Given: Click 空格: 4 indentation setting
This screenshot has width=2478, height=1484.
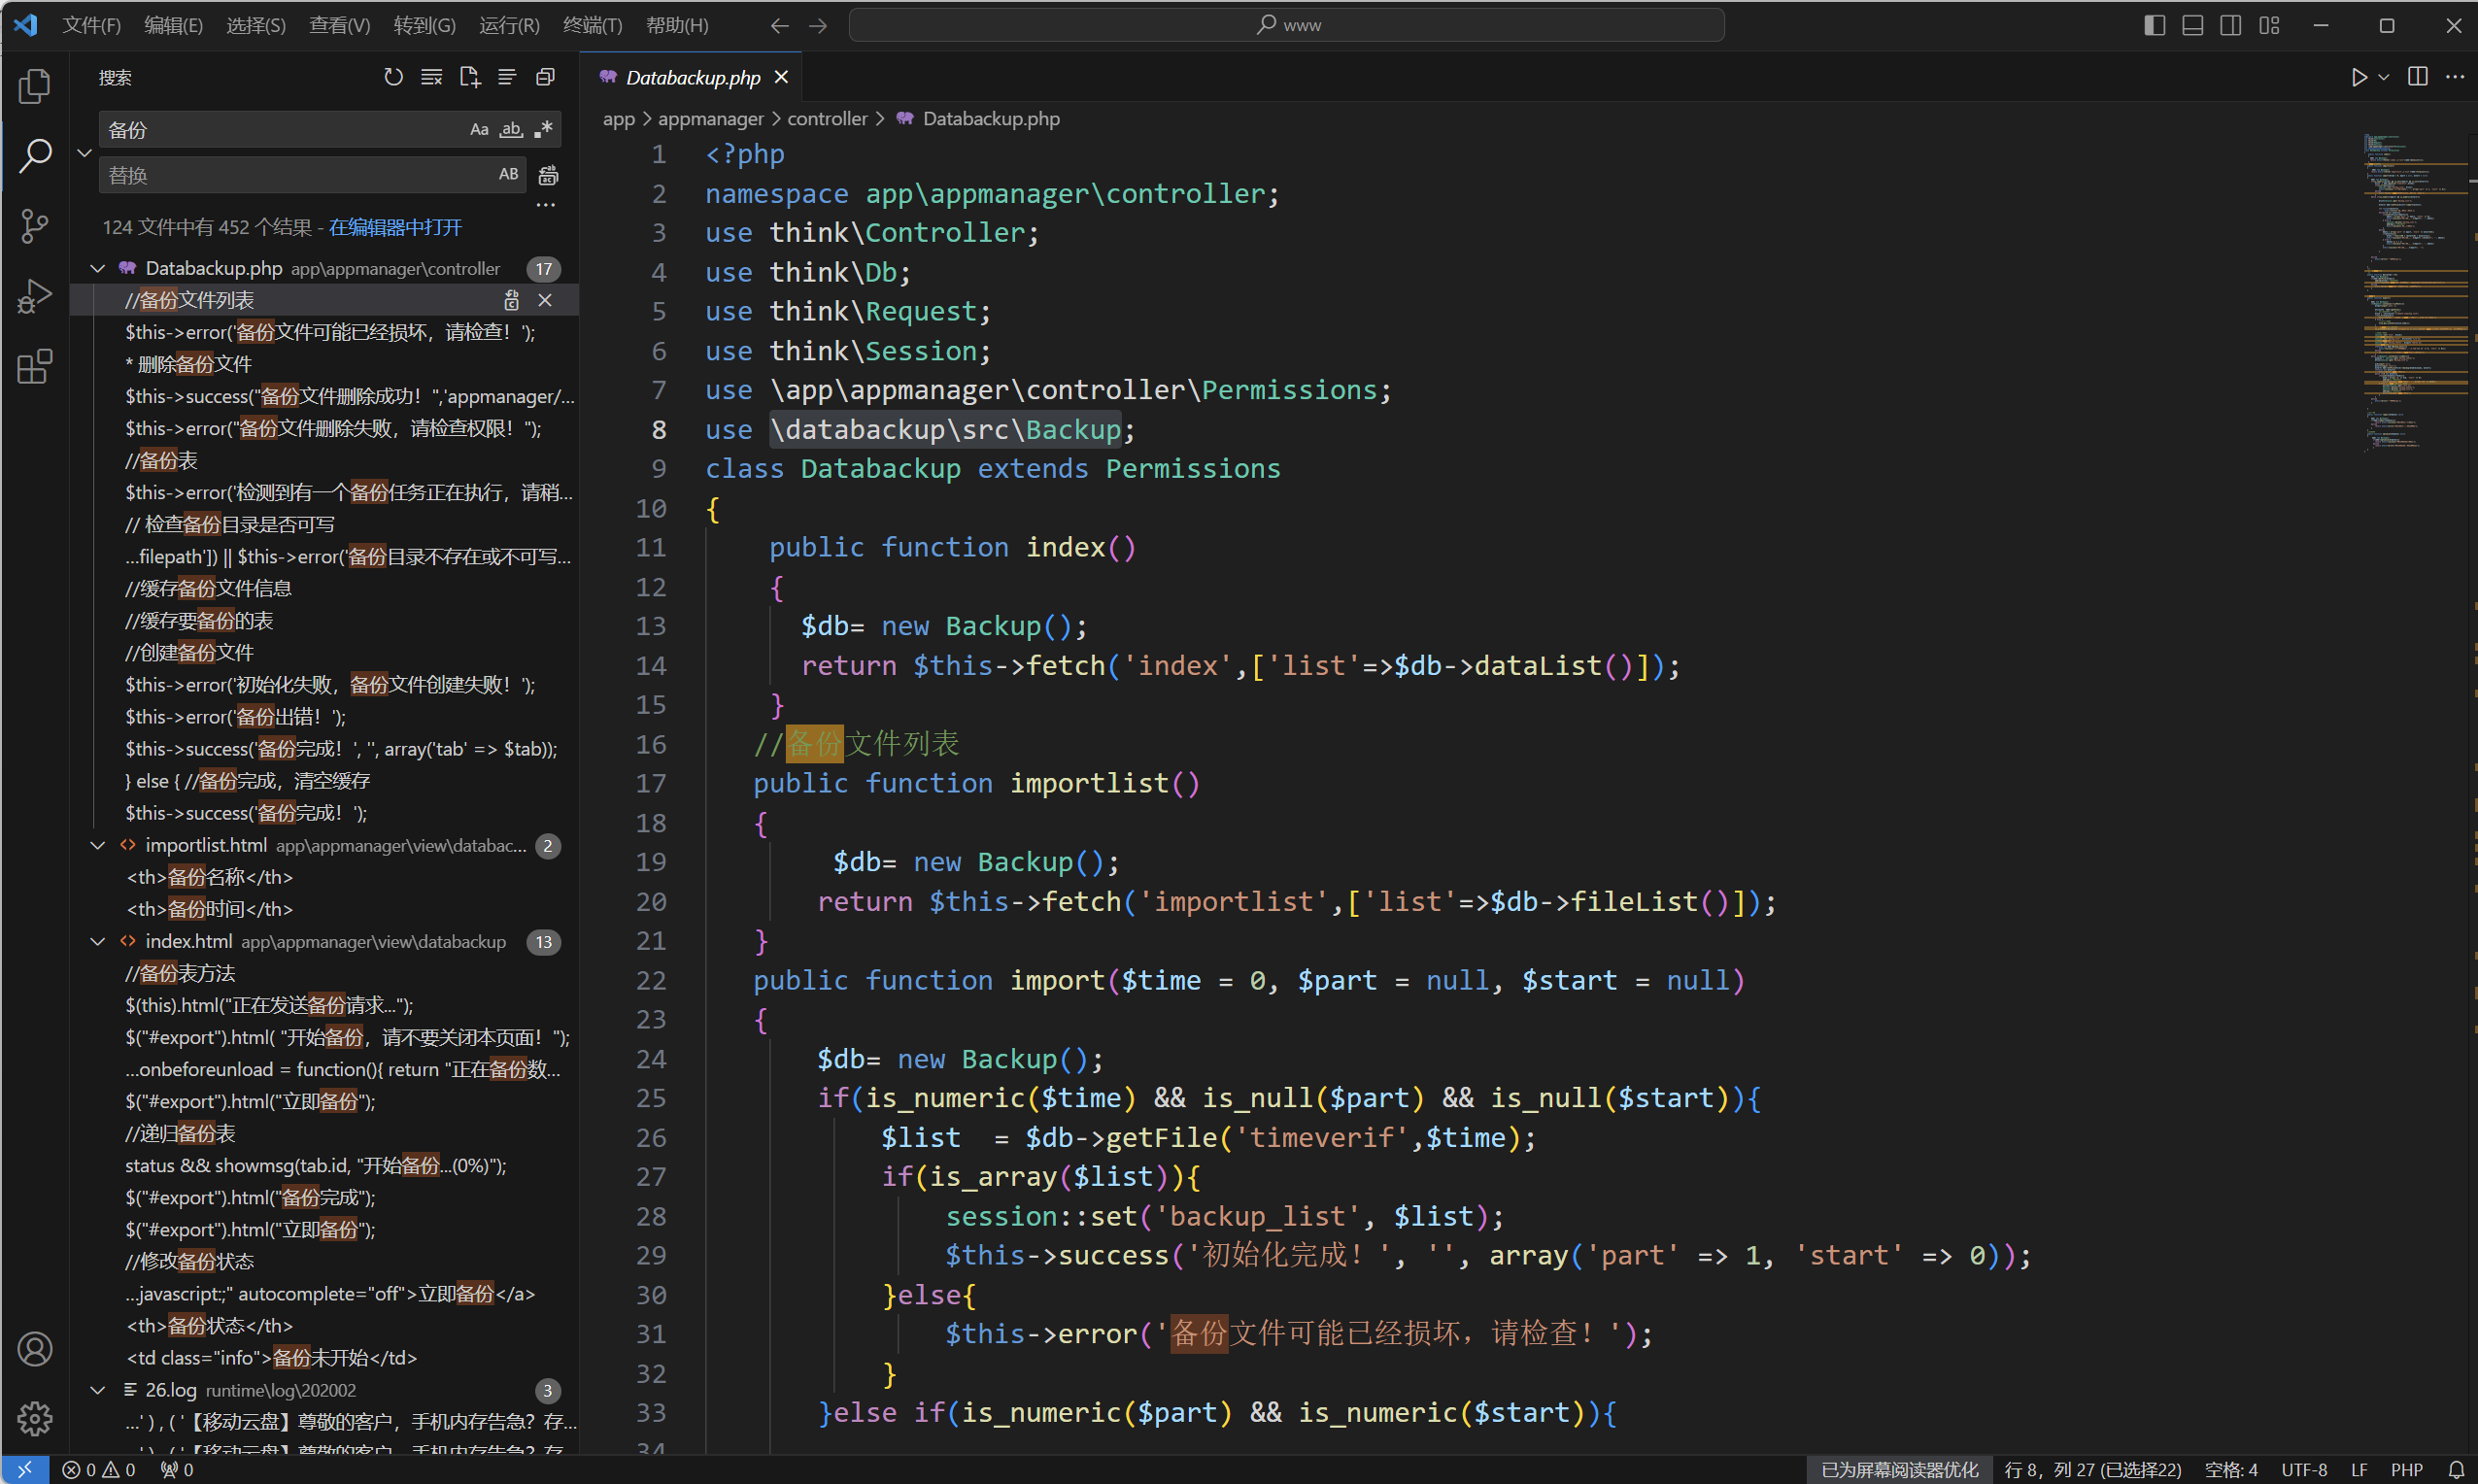Looking at the screenshot, I should click(2231, 1469).
